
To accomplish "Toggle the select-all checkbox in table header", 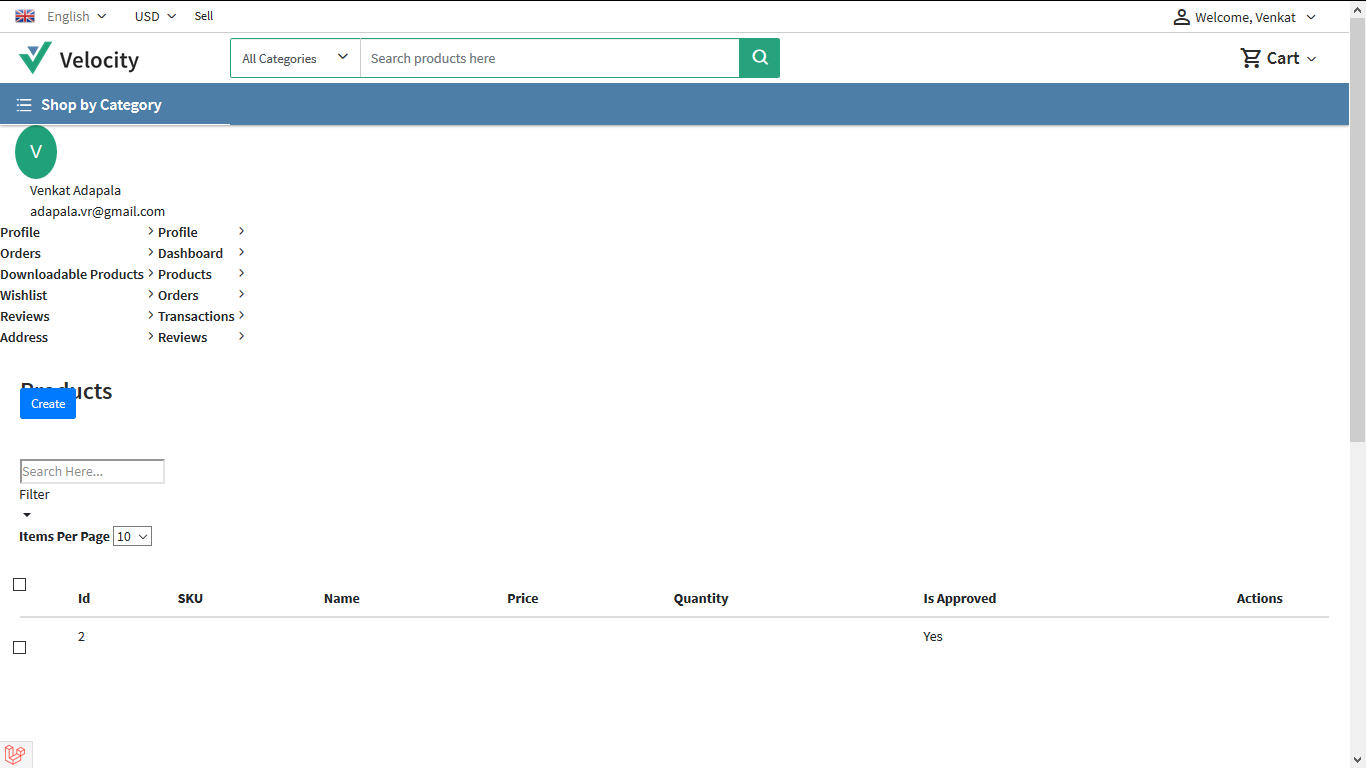I will tap(19, 584).
